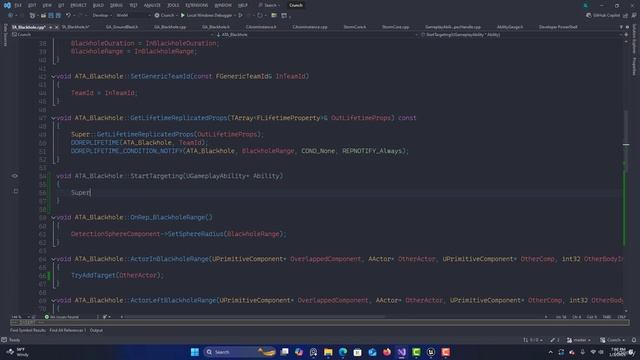Click the quick actions eye icon in margin
640x360 pixels.
click(15, 176)
